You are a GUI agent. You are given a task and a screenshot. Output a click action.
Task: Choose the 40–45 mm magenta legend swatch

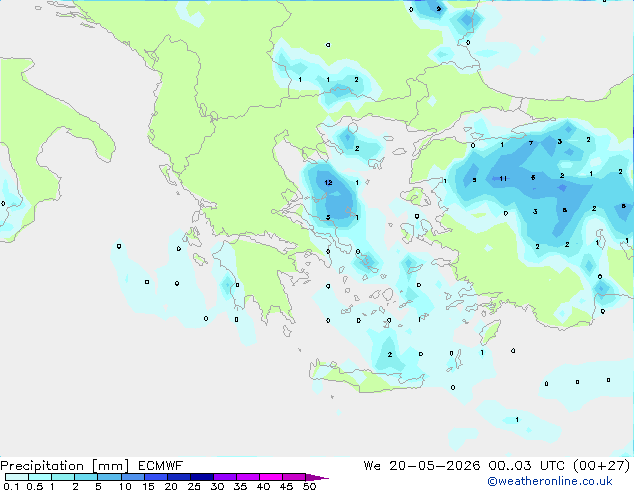tap(271, 477)
